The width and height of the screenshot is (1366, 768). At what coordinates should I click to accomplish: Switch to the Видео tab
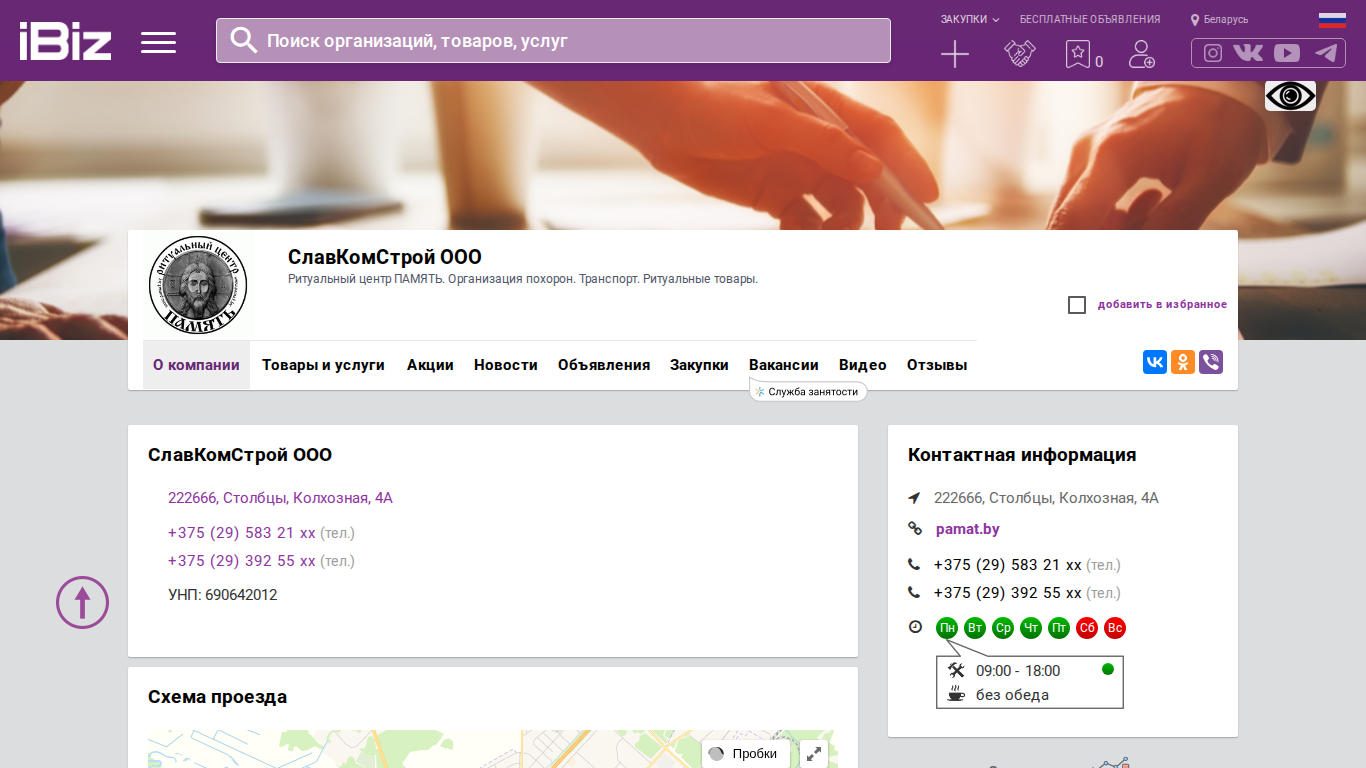click(863, 365)
